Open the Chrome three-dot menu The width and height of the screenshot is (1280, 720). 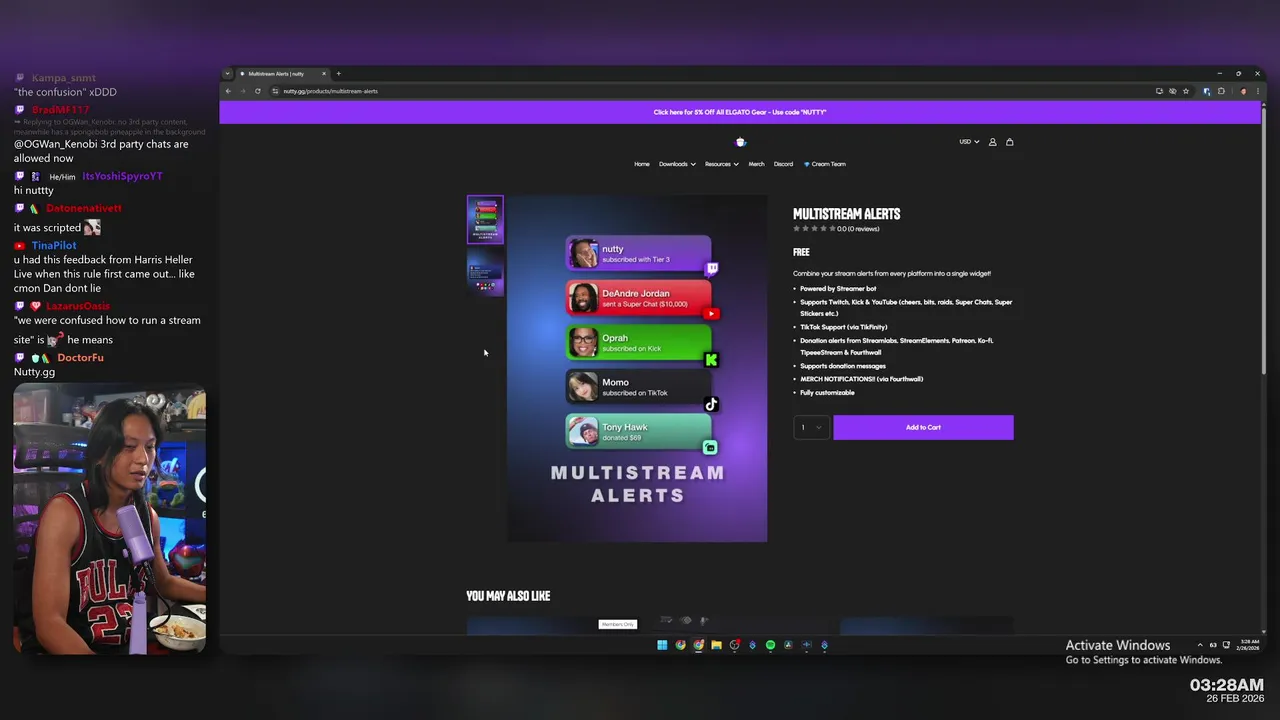pyautogui.click(x=1257, y=91)
